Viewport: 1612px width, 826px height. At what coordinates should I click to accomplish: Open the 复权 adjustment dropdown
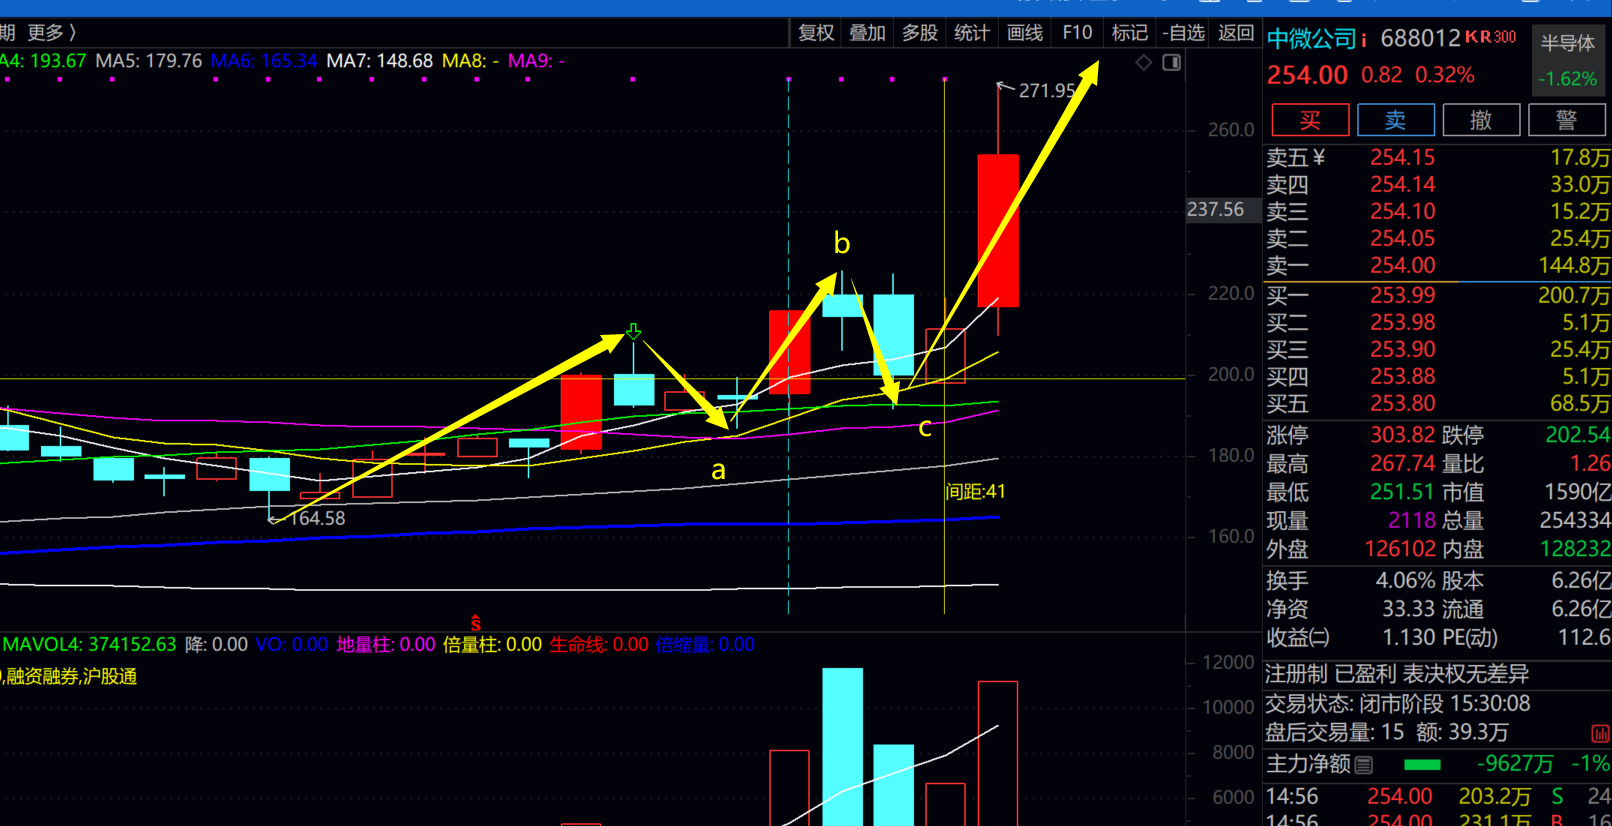[x=816, y=33]
